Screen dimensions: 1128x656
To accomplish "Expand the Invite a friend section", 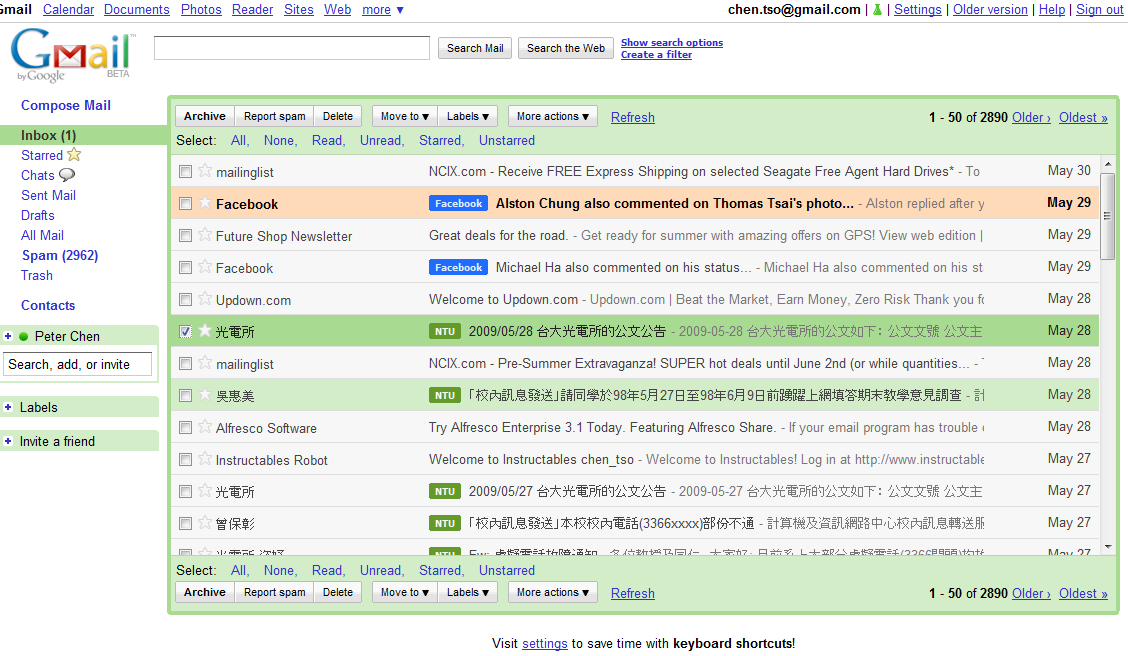I will tap(8, 441).
